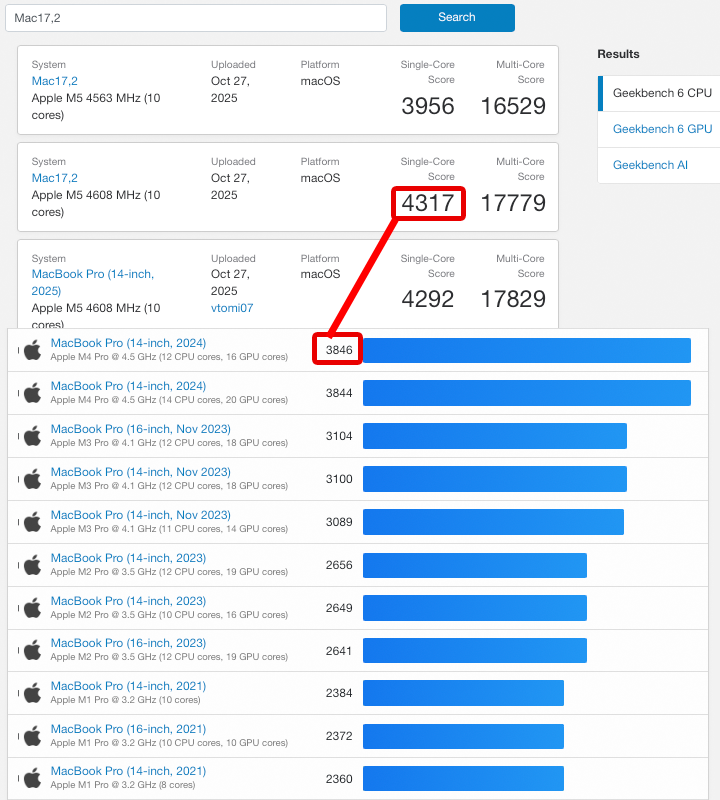Screen dimensions: 720x800
Task: Click Apple logo beside the 8-core M1 Pro entry
Action: click(32, 778)
